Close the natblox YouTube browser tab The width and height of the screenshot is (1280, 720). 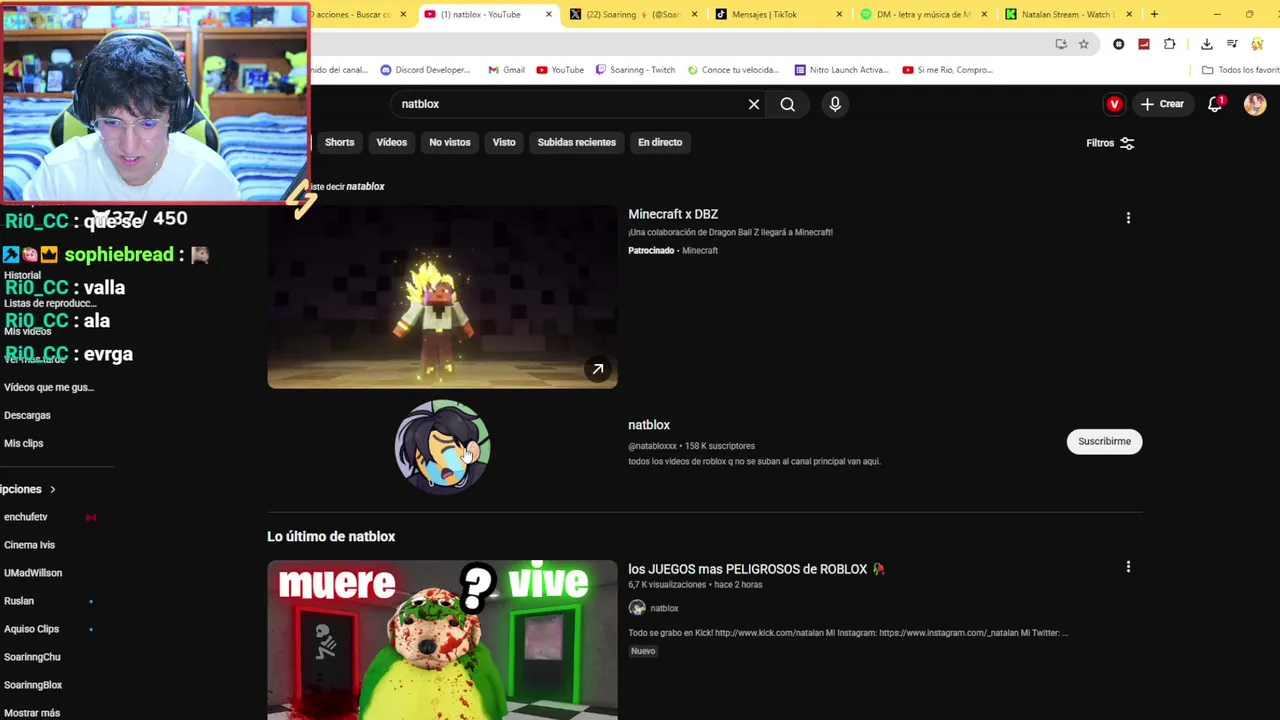click(548, 14)
